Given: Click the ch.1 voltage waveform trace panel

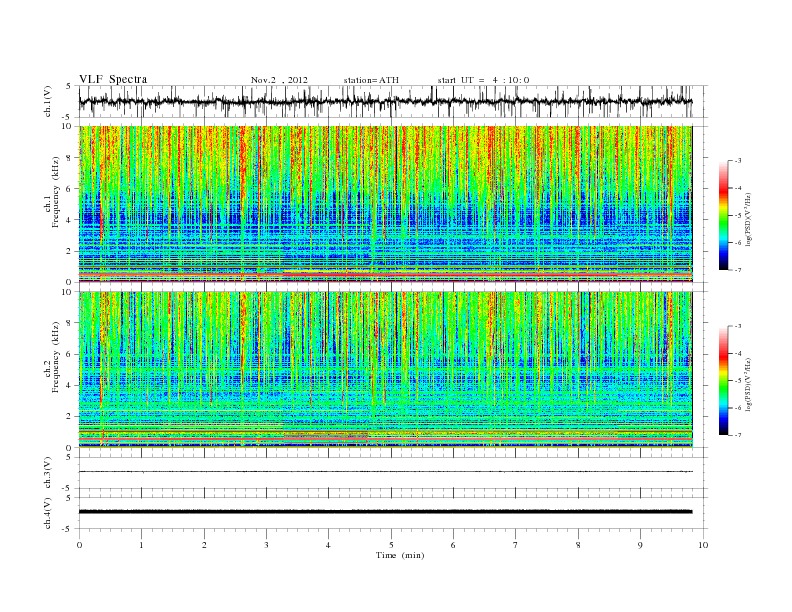Looking at the screenshot, I should tap(393, 101).
